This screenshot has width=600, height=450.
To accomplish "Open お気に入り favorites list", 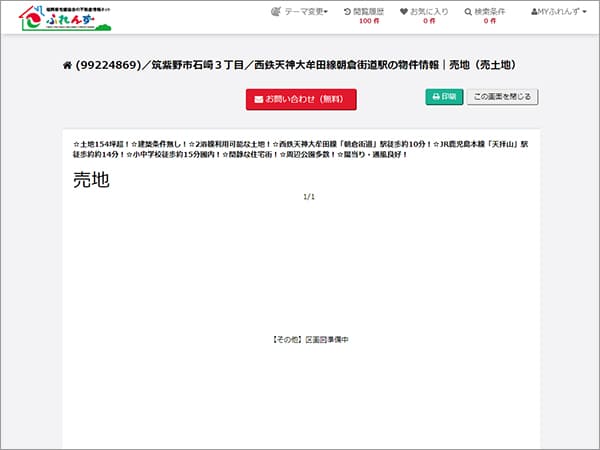I will tap(424, 12).
